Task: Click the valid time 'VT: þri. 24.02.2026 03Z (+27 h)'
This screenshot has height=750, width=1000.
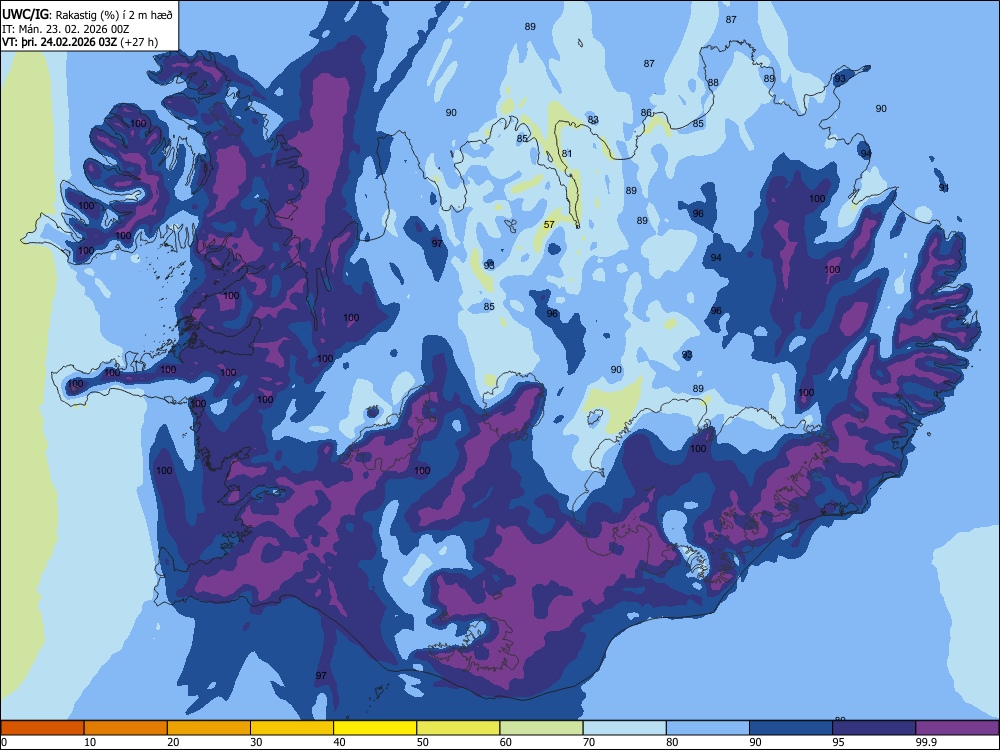Action: (80, 42)
